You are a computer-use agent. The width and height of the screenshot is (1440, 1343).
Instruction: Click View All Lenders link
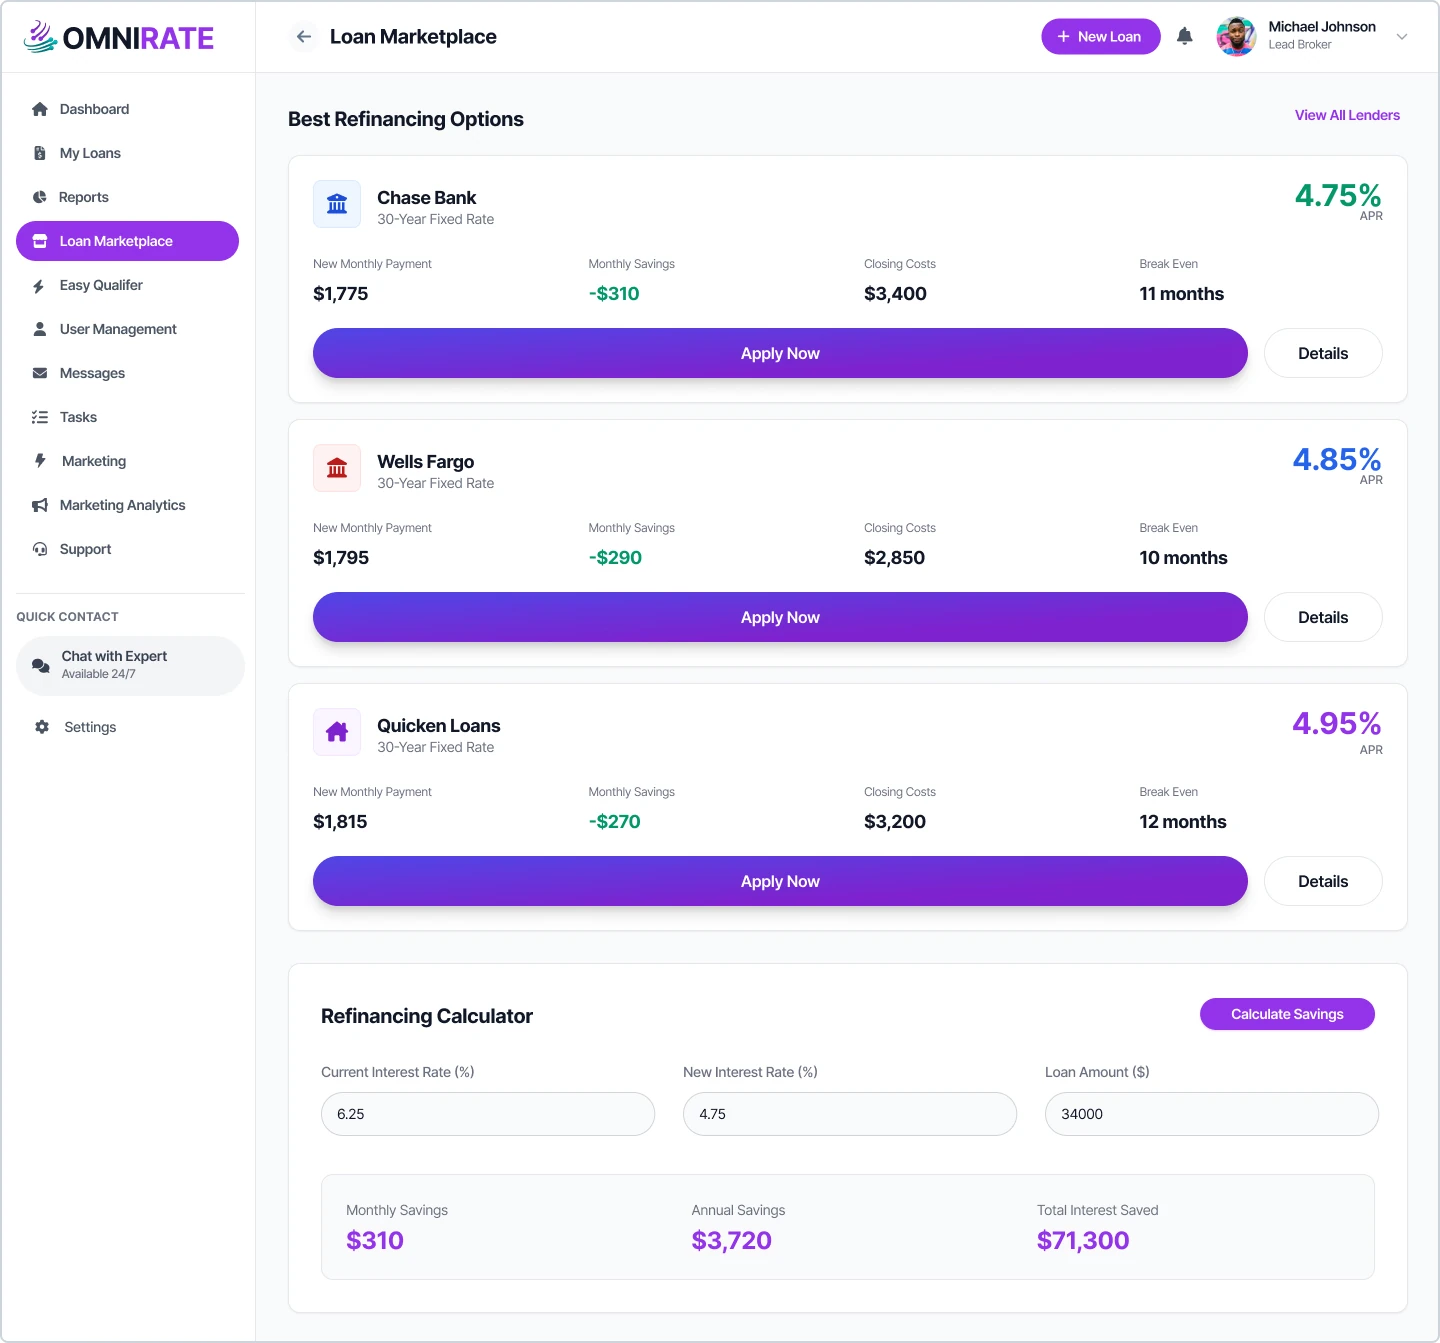coord(1347,115)
